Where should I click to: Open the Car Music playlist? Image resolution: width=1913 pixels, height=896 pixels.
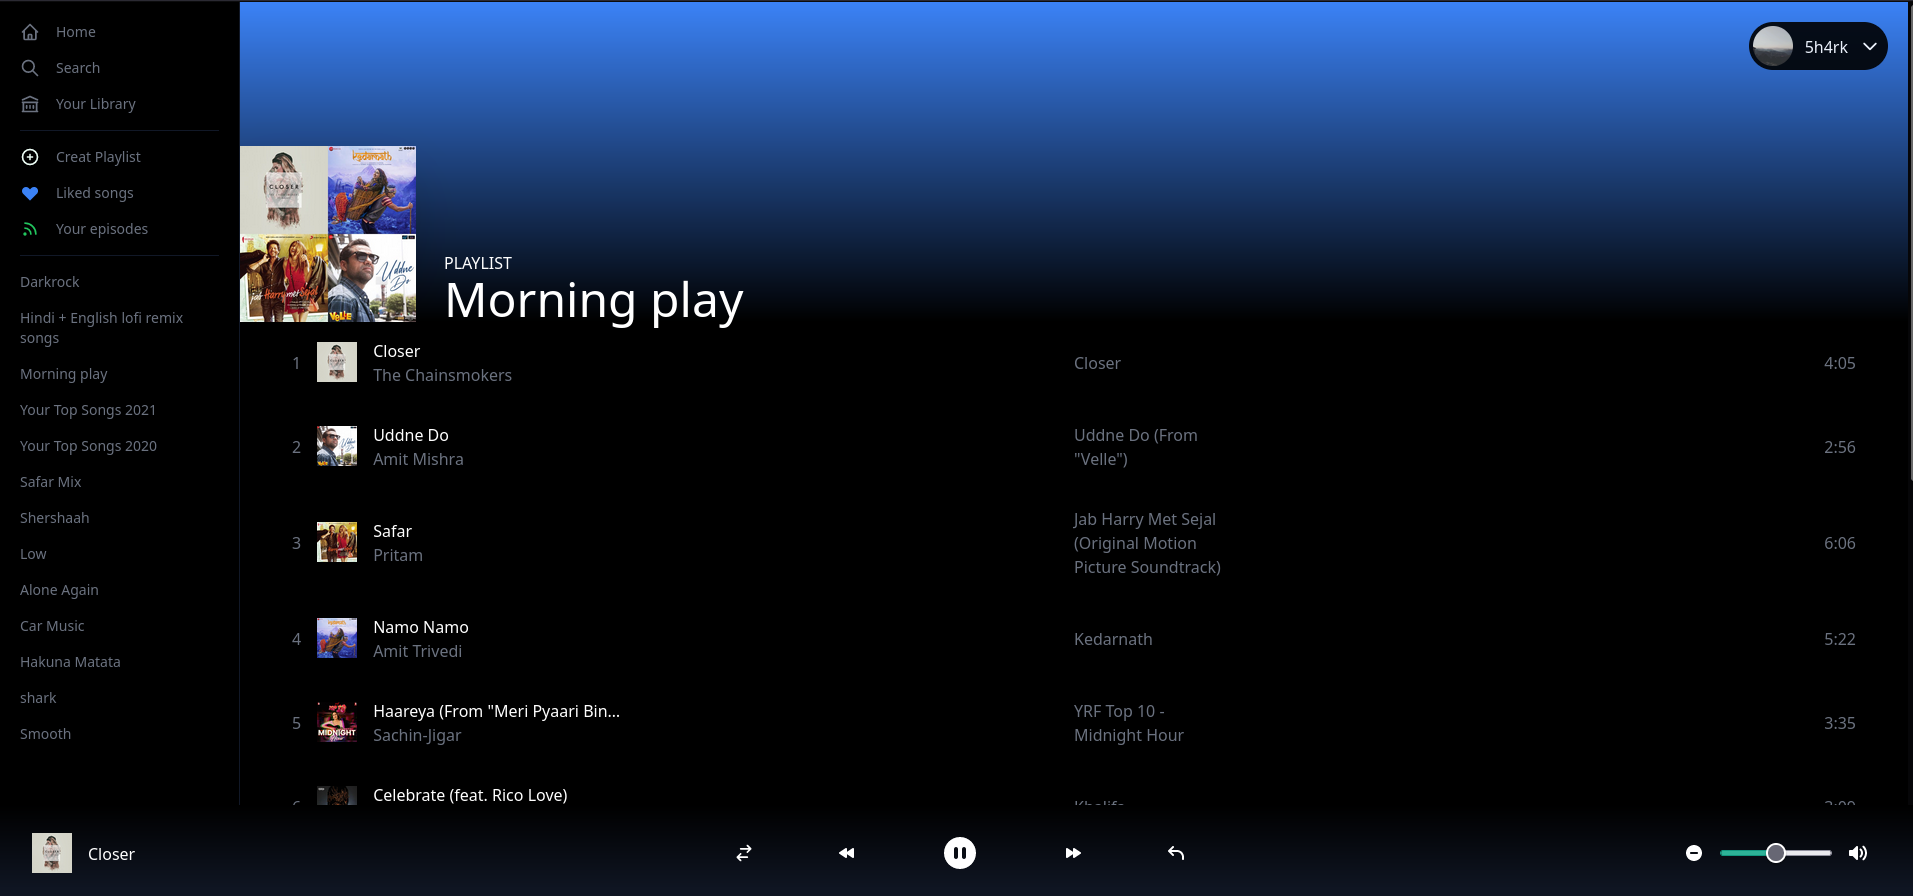pyautogui.click(x=52, y=626)
